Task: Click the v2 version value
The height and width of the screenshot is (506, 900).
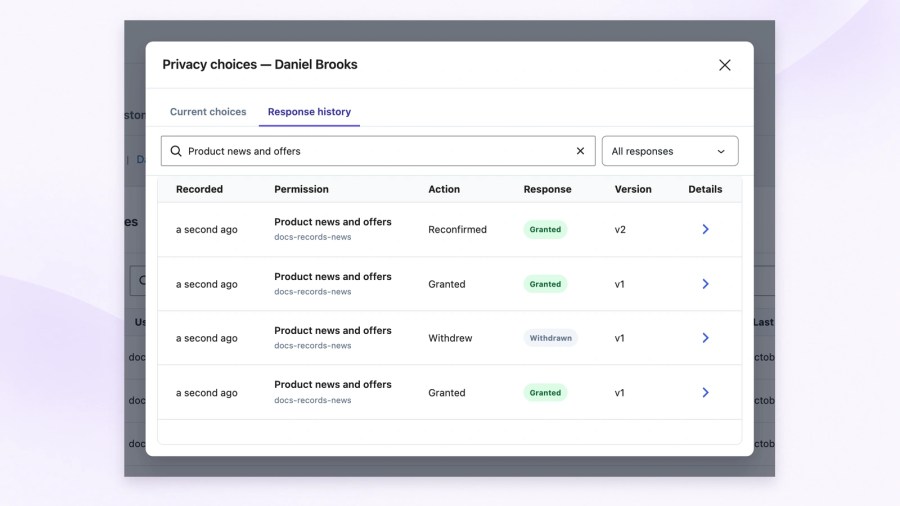Action: coord(620,229)
